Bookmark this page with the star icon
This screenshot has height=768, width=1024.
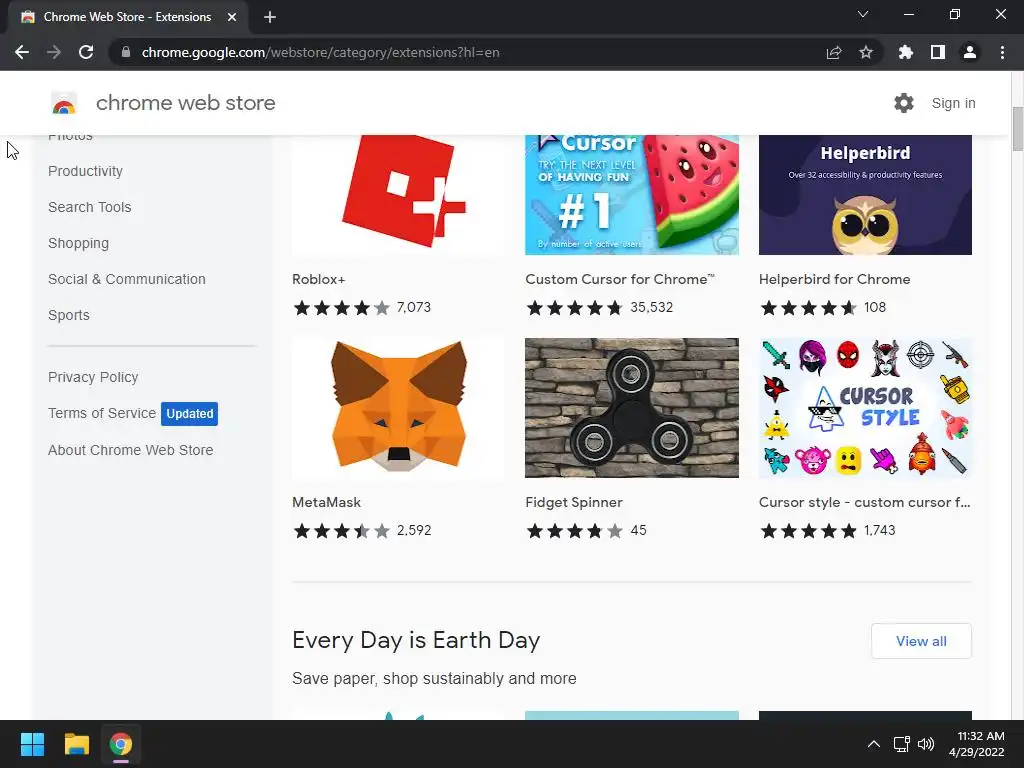pyautogui.click(x=866, y=52)
